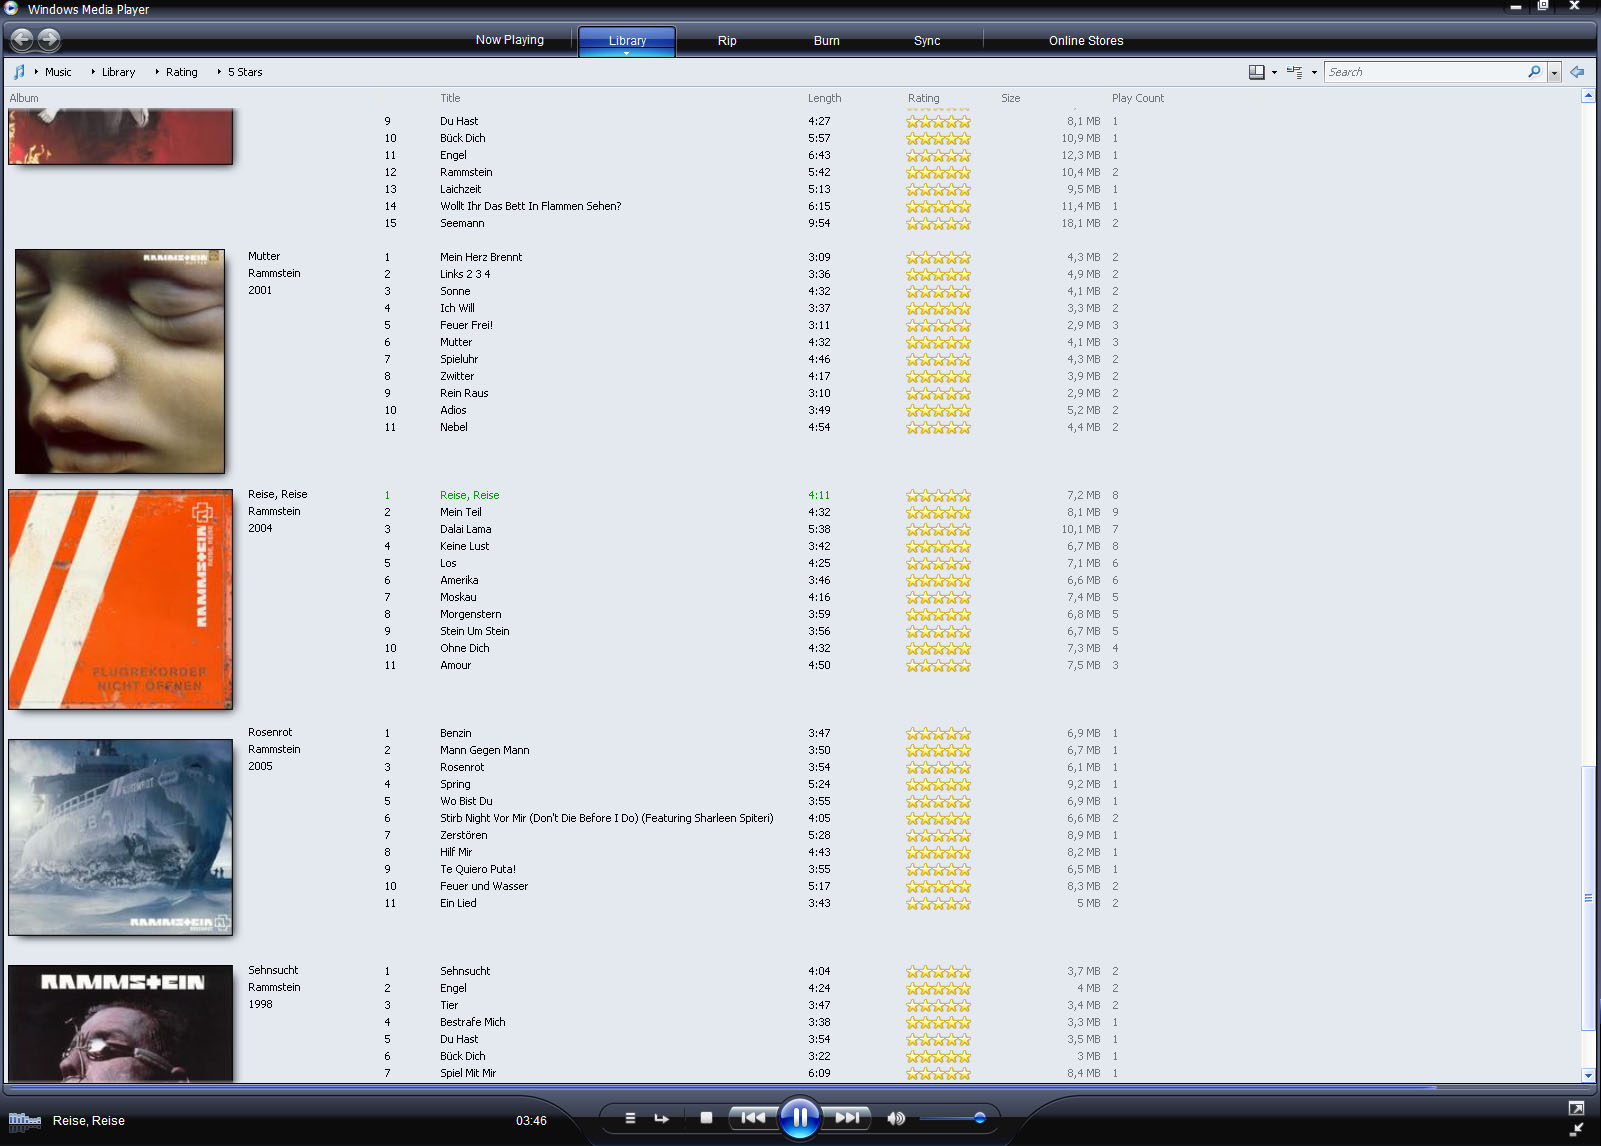Stop playback with the Stop button
Screen dimensions: 1601x1146
[706, 1118]
